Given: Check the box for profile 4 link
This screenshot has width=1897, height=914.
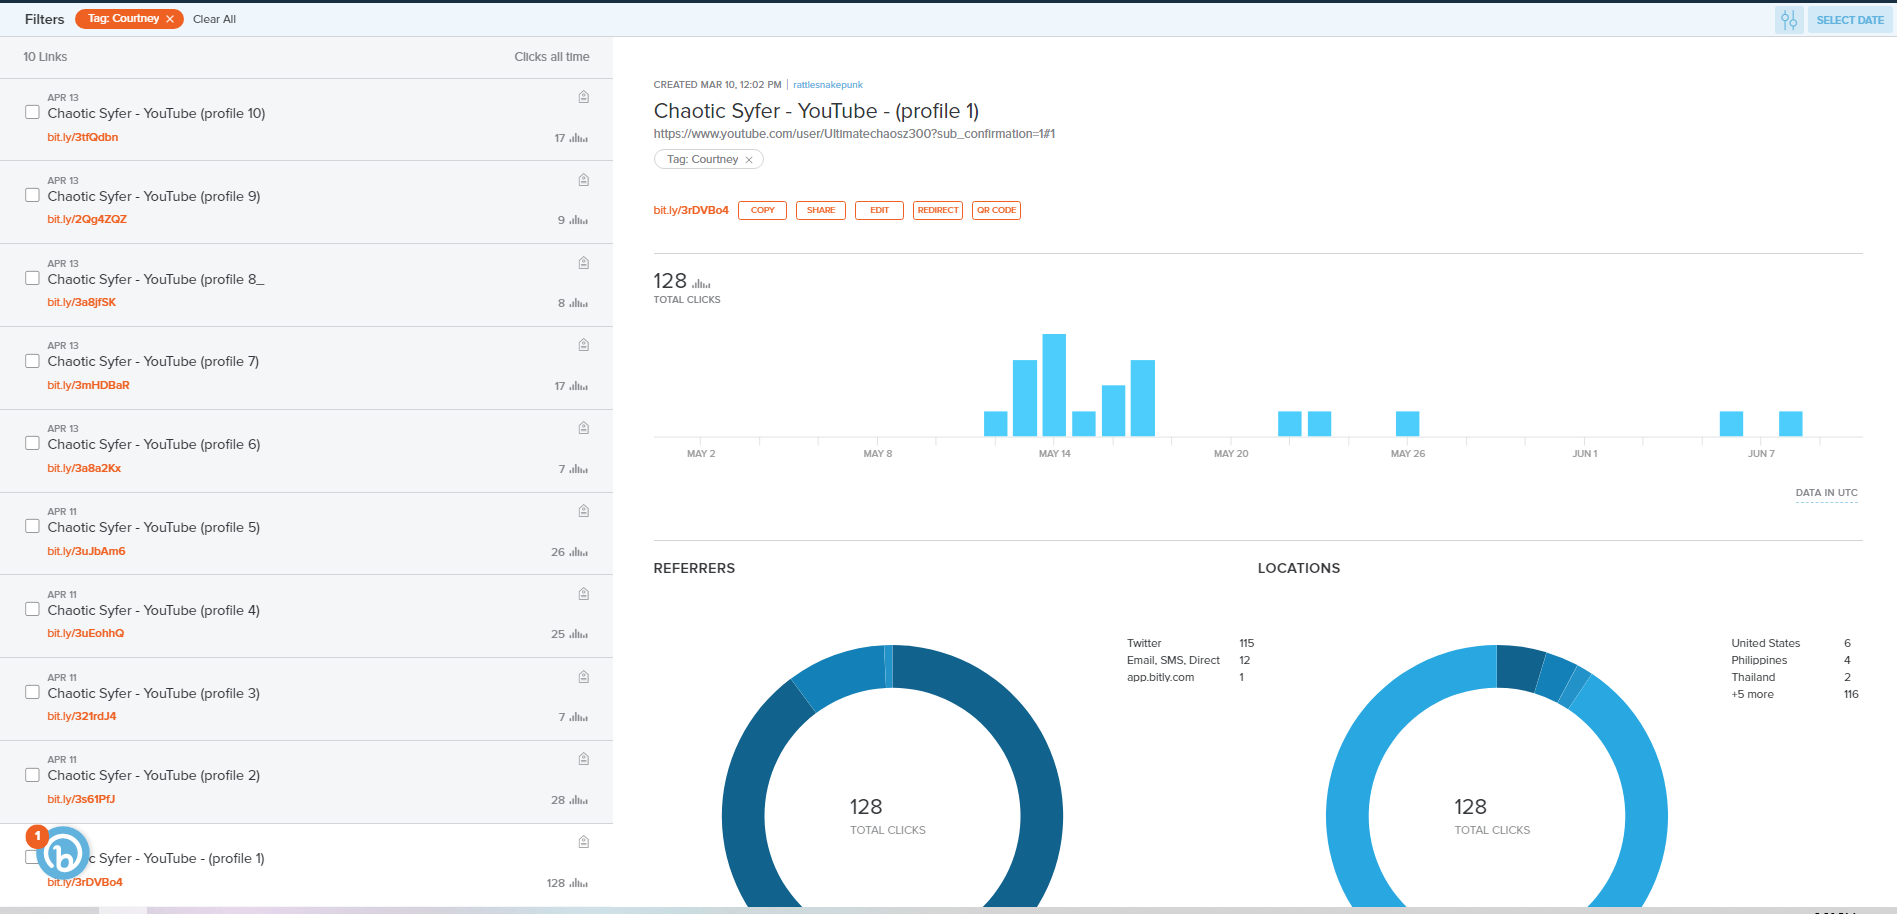Looking at the screenshot, I should point(33,609).
